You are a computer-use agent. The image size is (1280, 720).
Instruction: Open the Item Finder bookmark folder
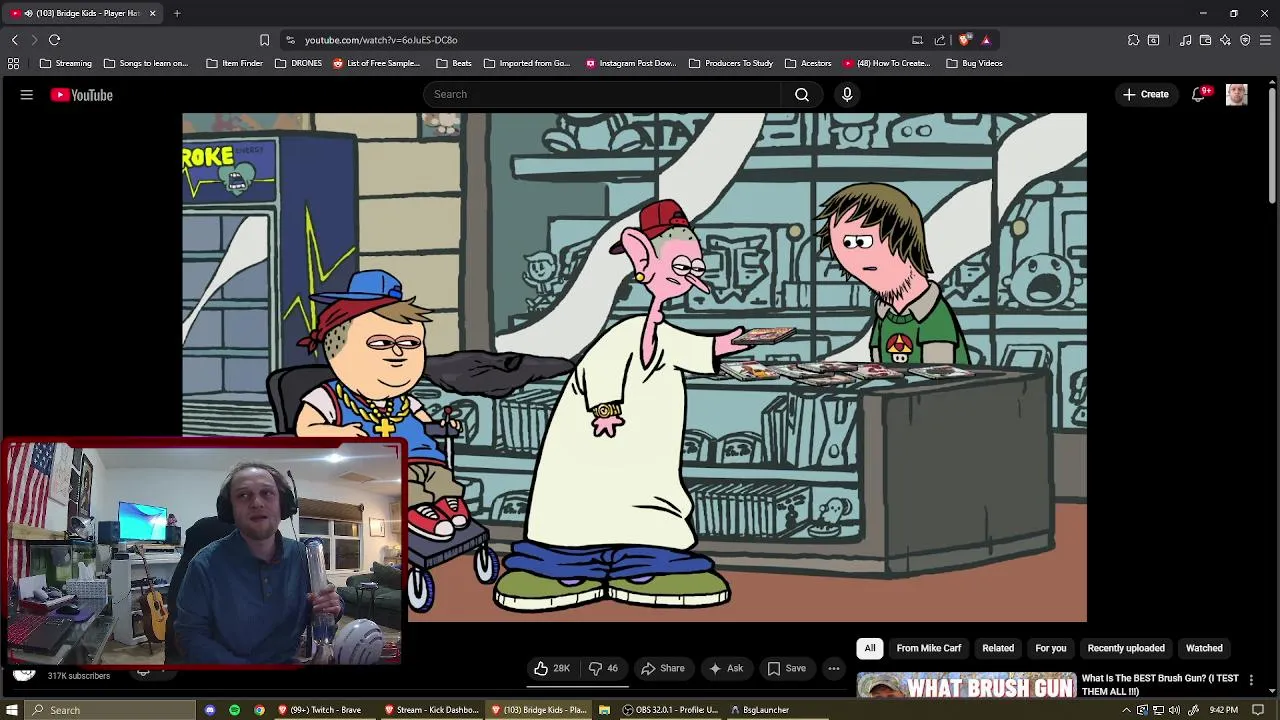[234, 63]
